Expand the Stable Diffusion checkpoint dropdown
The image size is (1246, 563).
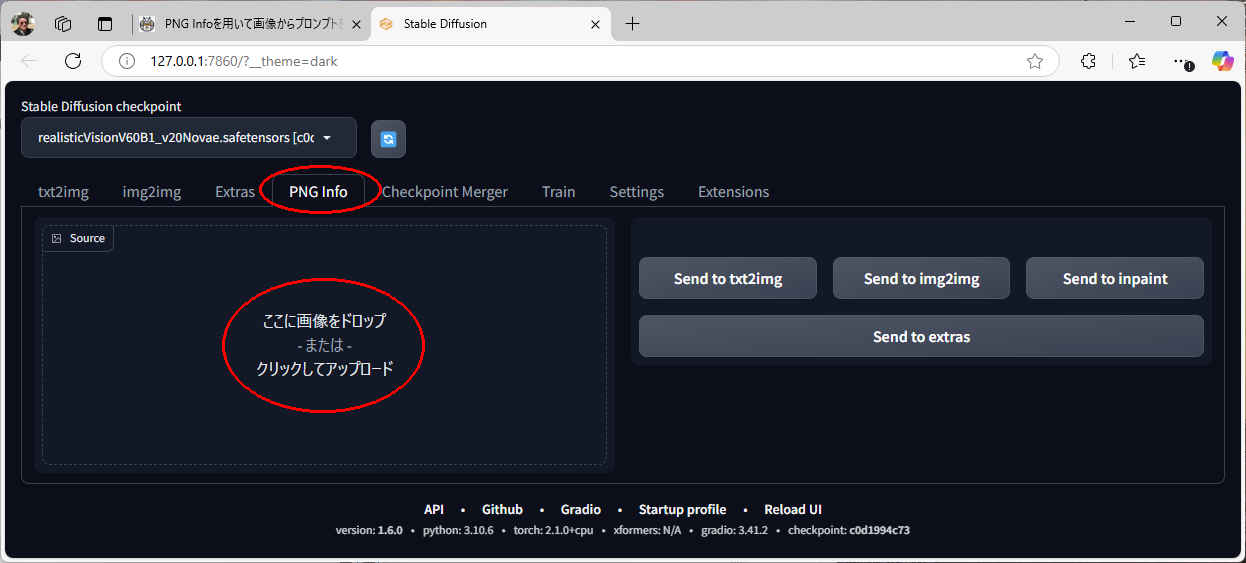pyautogui.click(x=188, y=138)
